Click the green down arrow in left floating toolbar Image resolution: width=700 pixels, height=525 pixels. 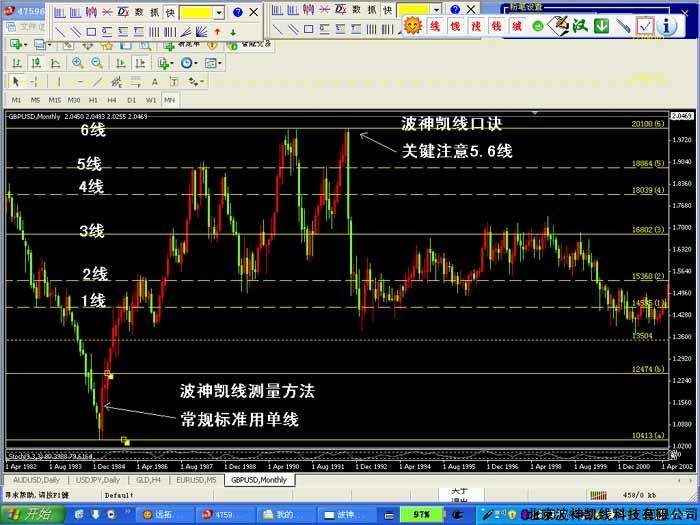233,32
